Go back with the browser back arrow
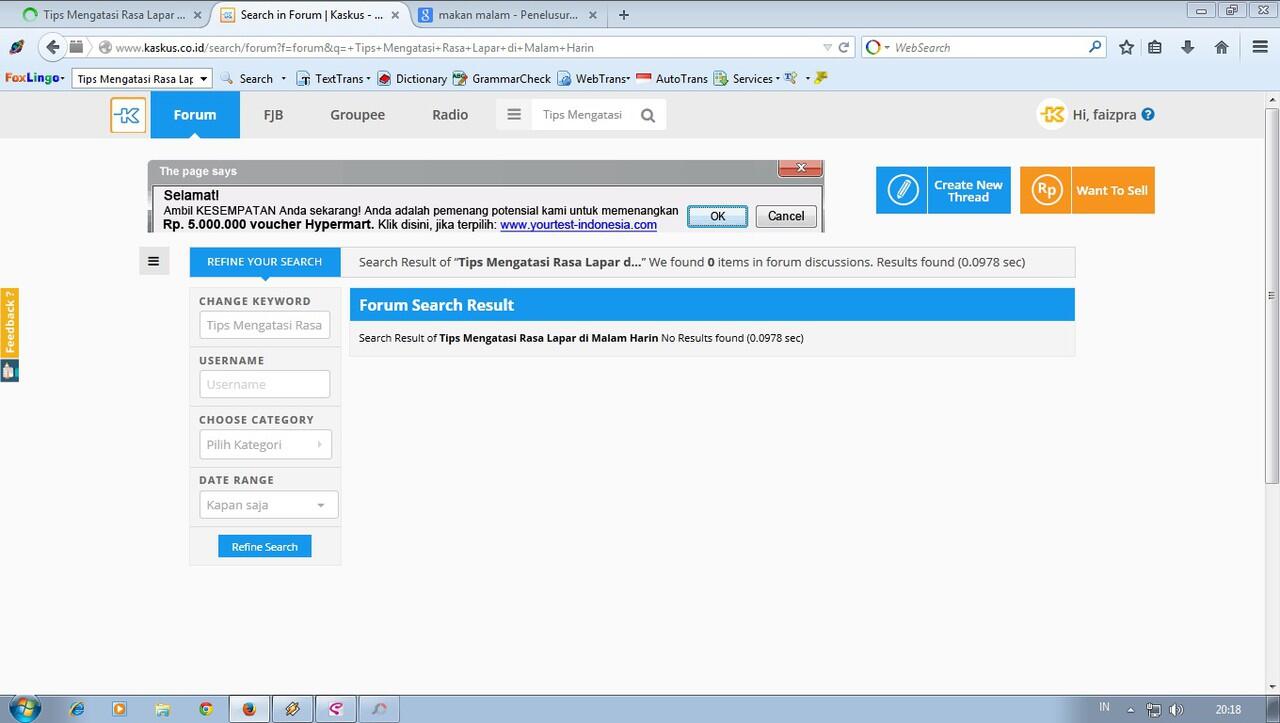This screenshot has height=723, width=1280. tap(52, 47)
